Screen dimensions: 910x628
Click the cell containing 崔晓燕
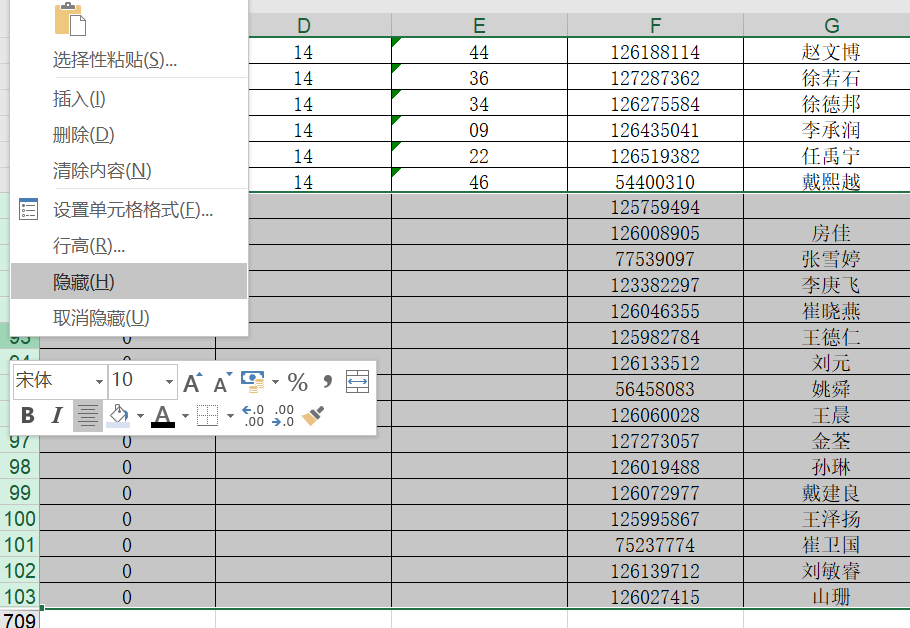point(827,311)
